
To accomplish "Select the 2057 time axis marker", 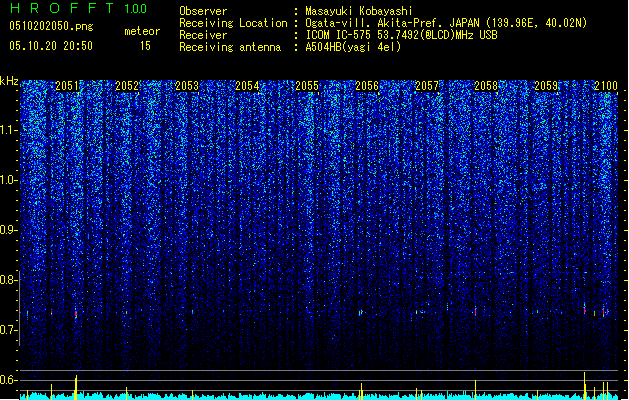I will click(427, 85).
